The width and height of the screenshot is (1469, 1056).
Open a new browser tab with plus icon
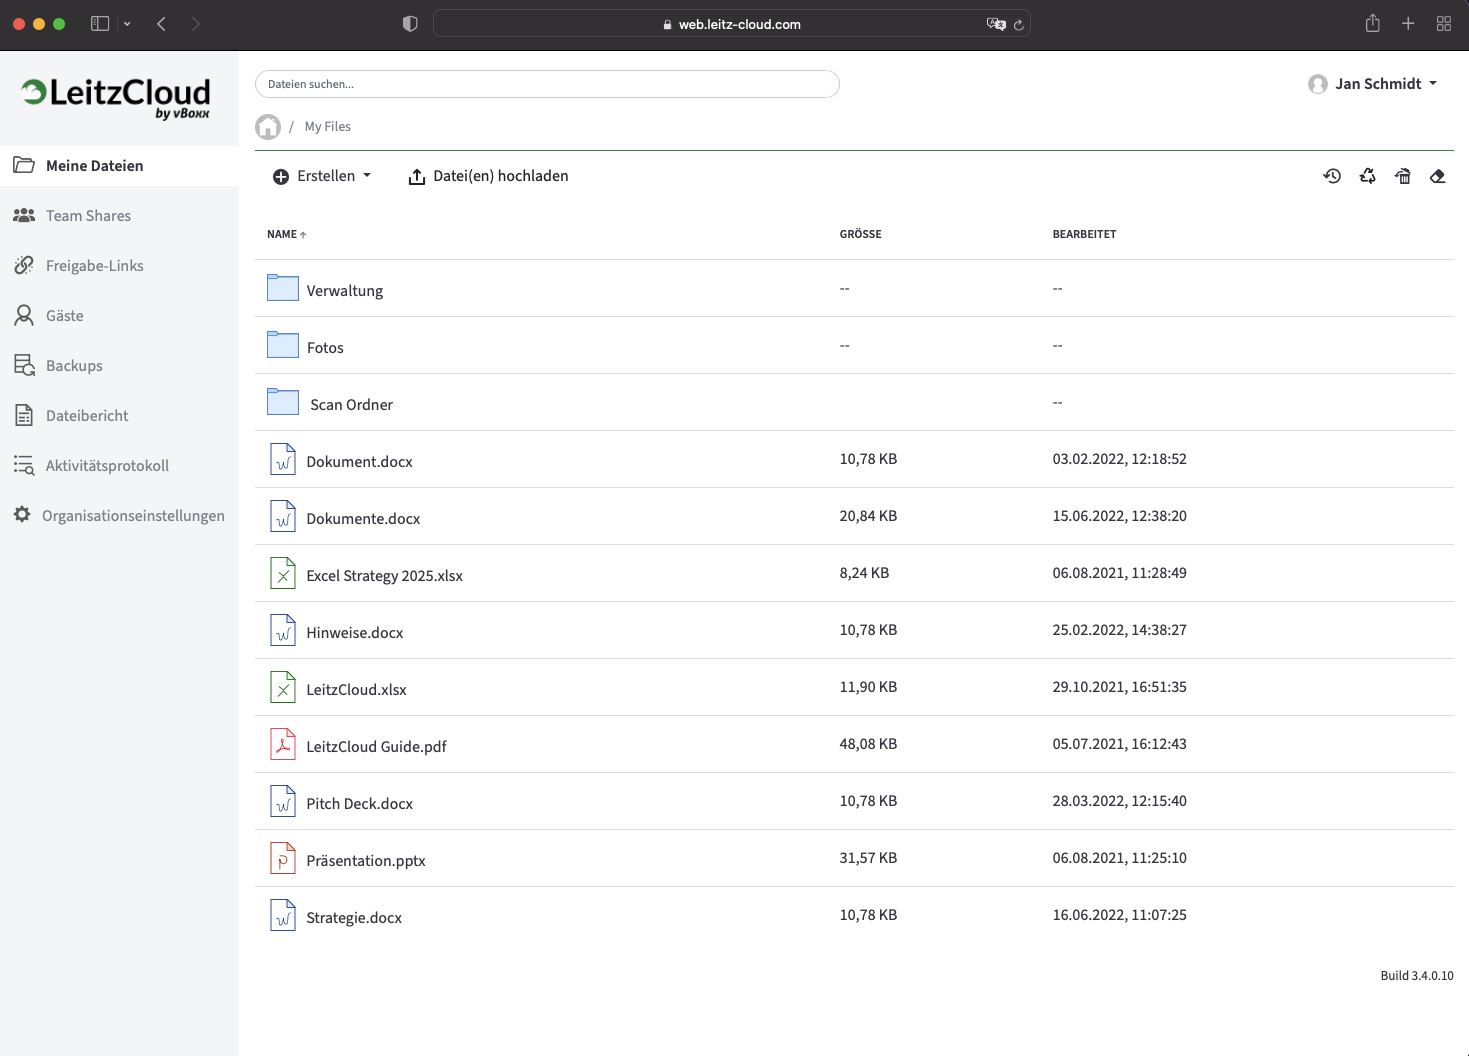click(1408, 24)
